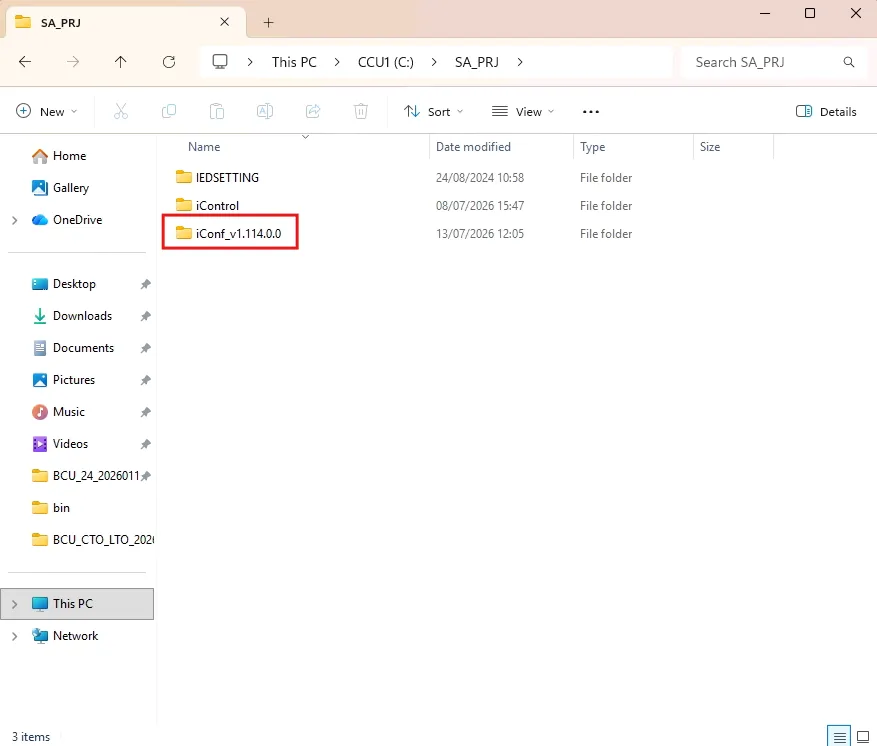This screenshot has width=877, height=746.
Task: Toggle the Details pane
Action: click(826, 112)
